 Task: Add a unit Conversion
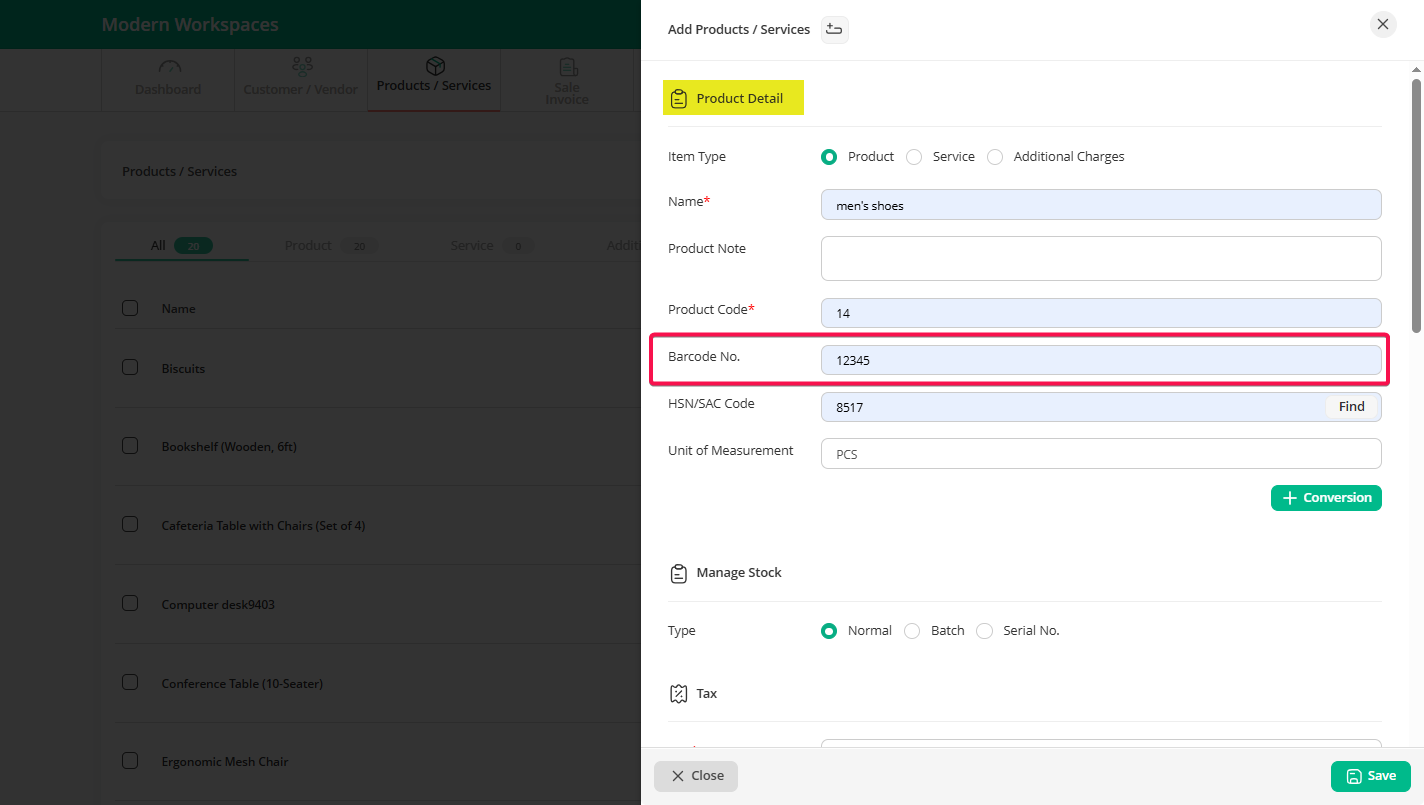pyautogui.click(x=1326, y=498)
